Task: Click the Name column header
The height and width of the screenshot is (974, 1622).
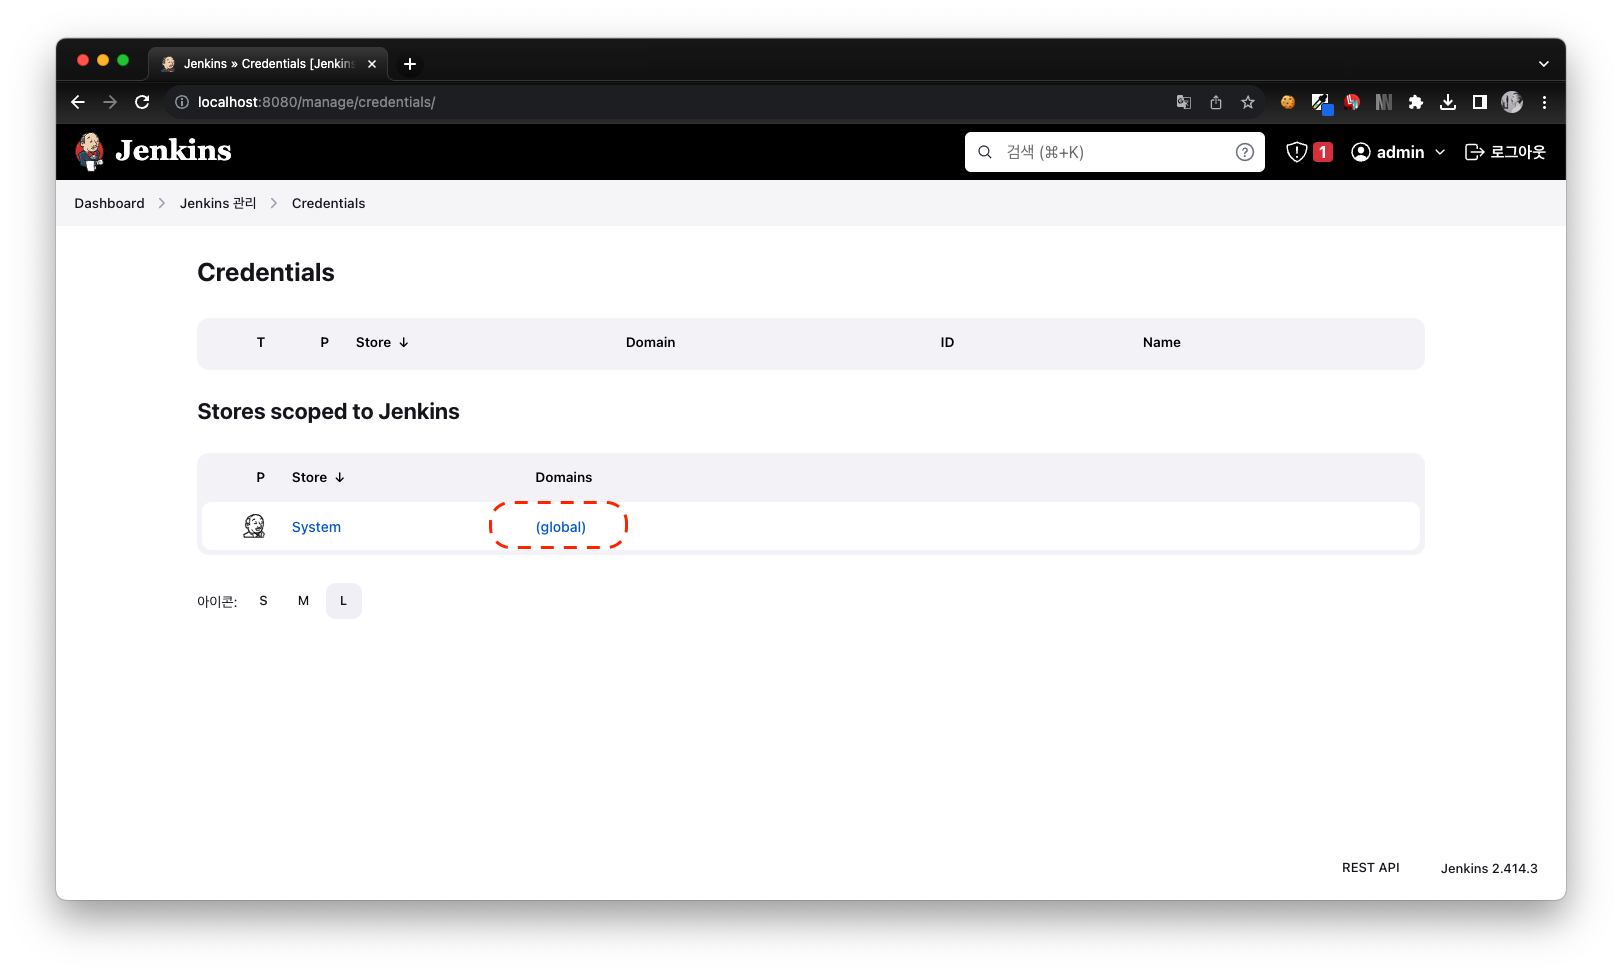Action: (x=1161, y=342)
